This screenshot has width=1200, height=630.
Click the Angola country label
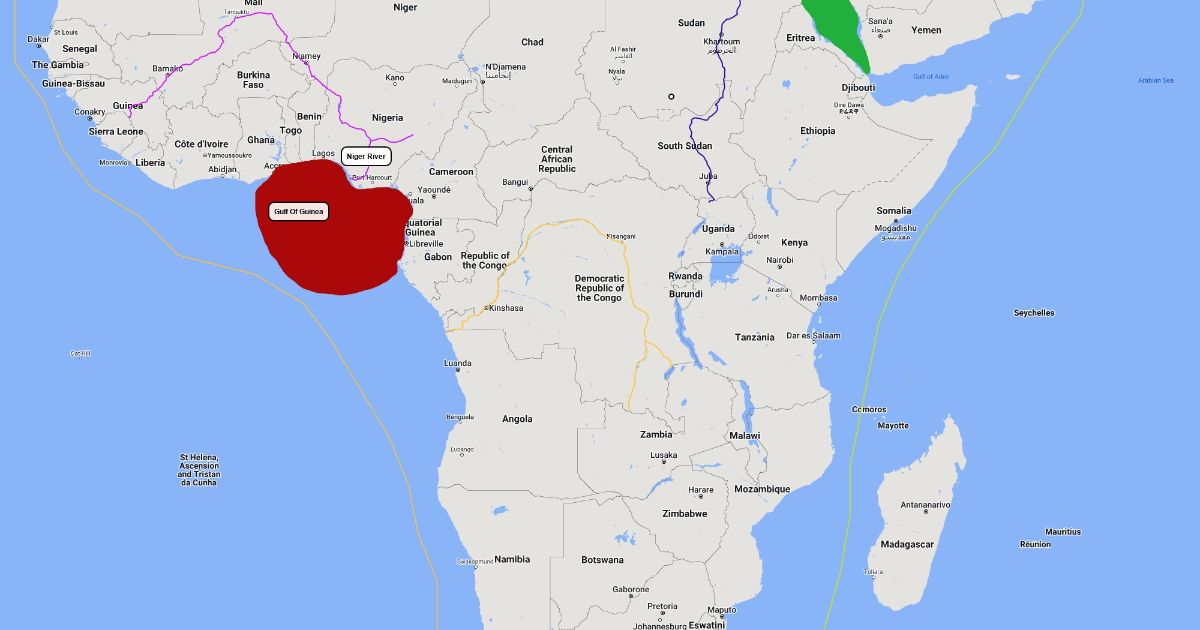[x=517, y=419]
